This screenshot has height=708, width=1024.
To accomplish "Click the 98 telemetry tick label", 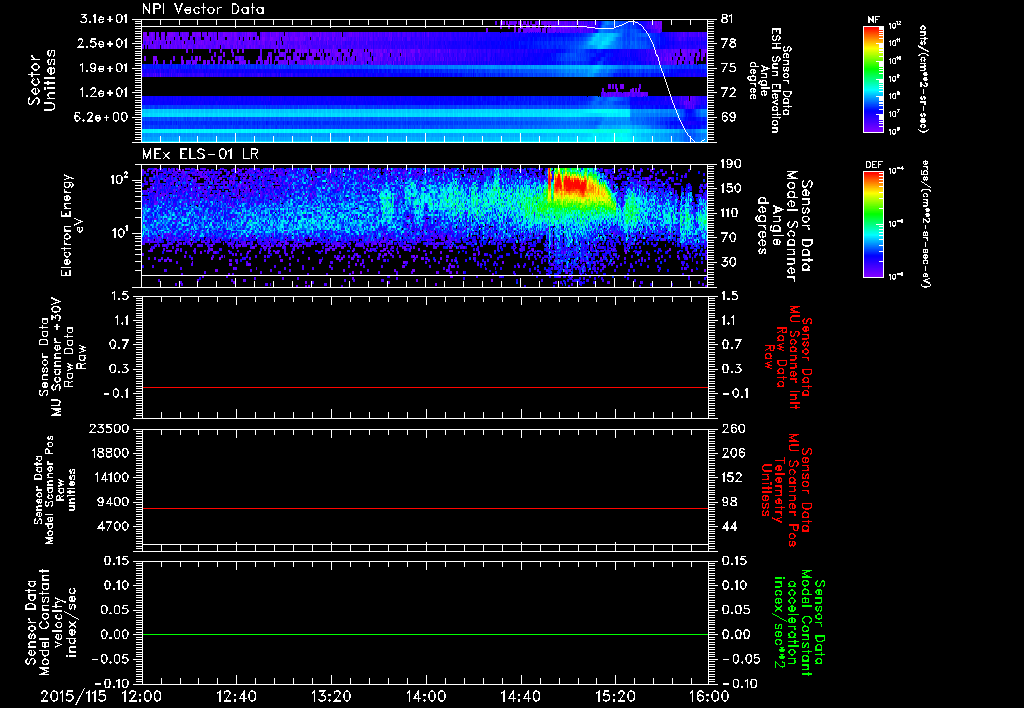I will pyautogui.click(x=729, y=502).
